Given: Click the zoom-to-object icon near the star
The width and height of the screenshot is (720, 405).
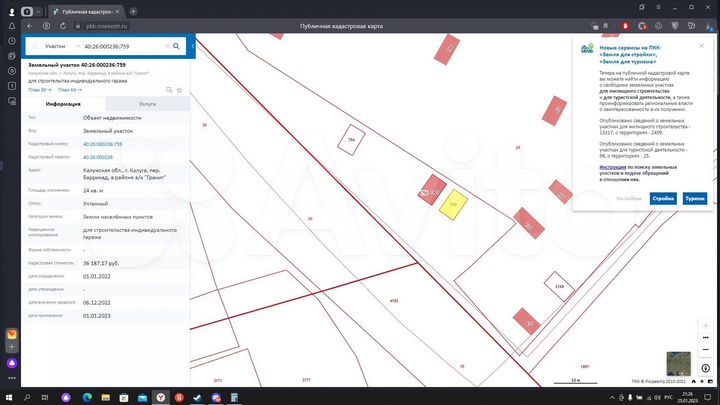Looking at the screenshot, I should point(169,90).
